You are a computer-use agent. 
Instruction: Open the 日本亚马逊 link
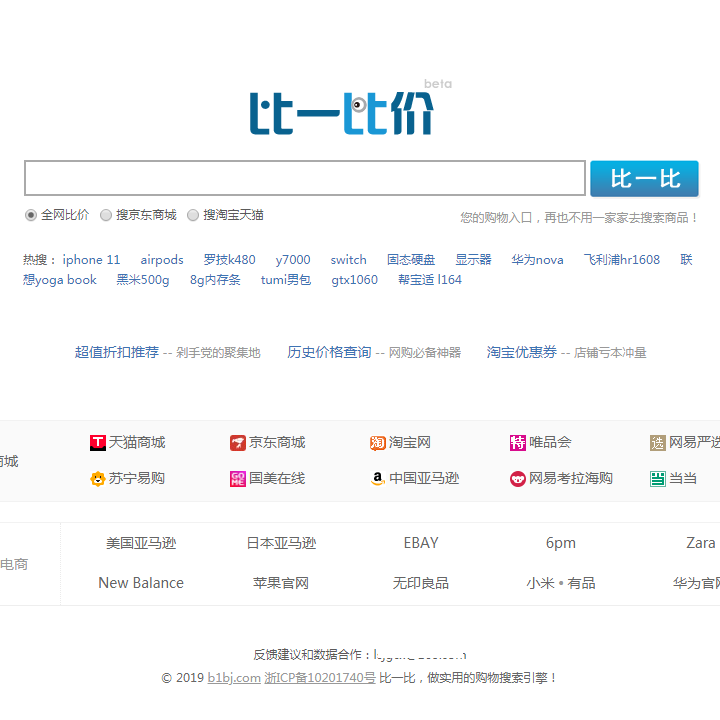[281, 543]
